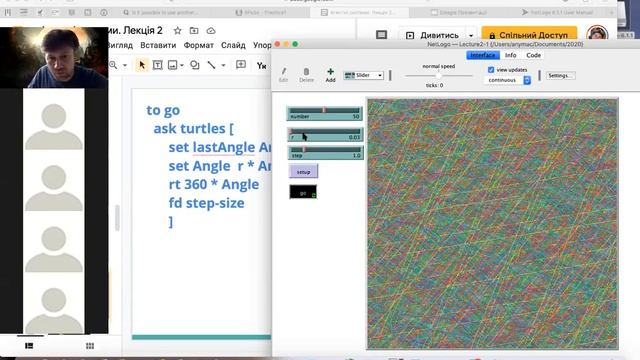Switch to filmstrip view at bottom left
Viewport: 640px width, 360px height.
[29, 346]
